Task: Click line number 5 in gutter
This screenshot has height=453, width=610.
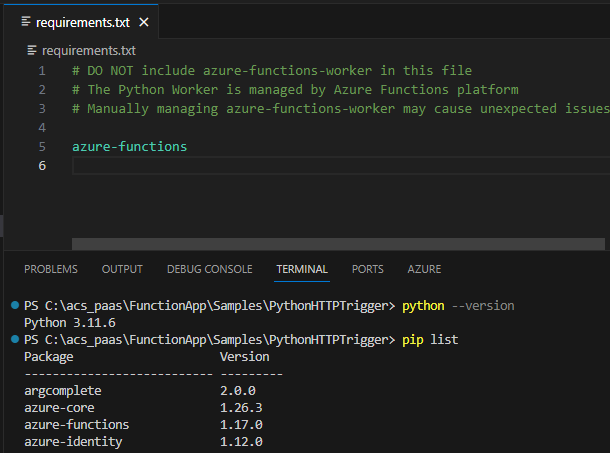Action: coord(42,147)
